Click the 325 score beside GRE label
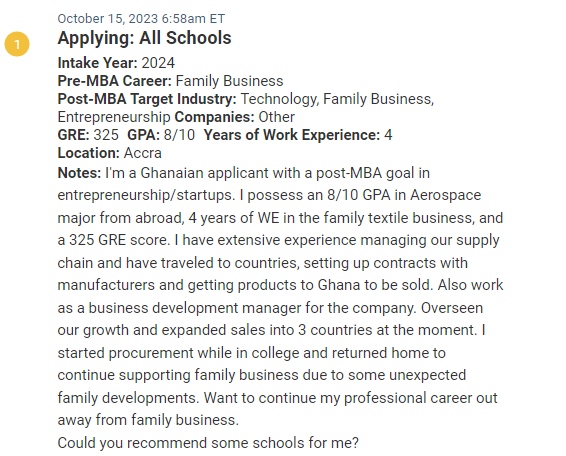566x456 pixels. pos(106,135)
